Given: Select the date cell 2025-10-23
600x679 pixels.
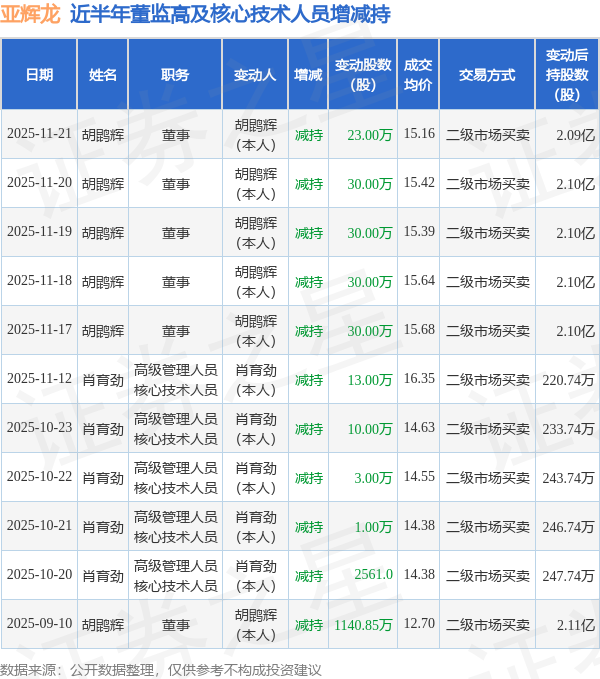Looking at the screenshot, I should 39,427.
